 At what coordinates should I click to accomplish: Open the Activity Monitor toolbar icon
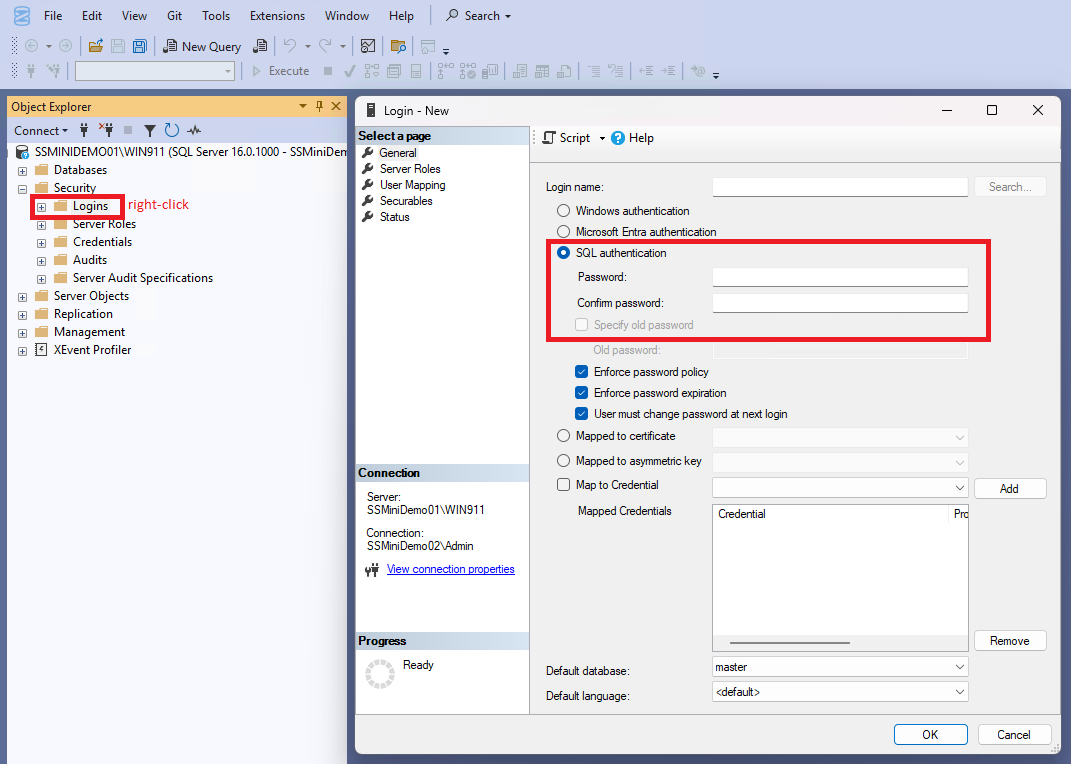tap(367, 46)
